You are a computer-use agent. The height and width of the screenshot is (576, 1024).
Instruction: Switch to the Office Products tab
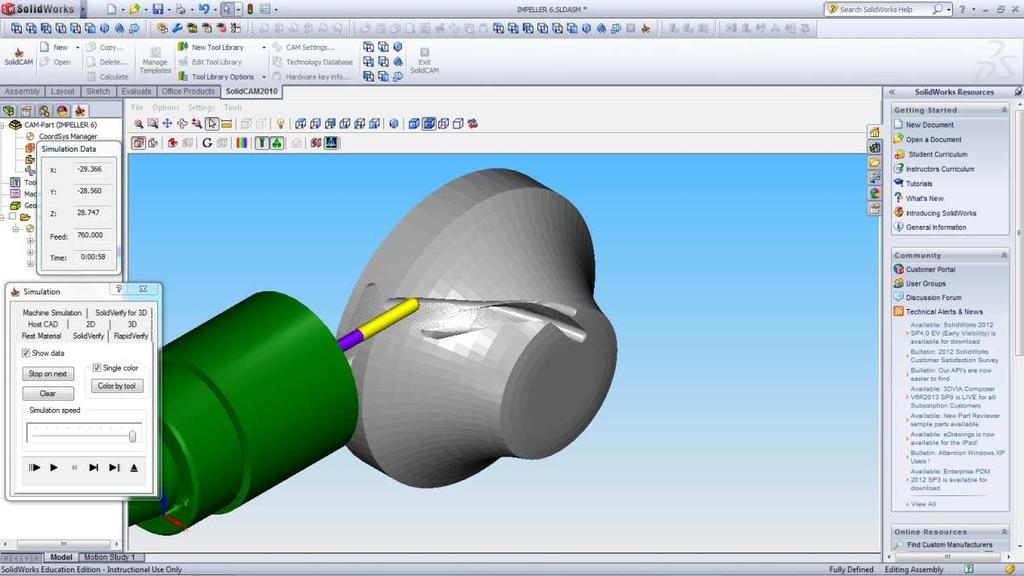tap(188, 91)
